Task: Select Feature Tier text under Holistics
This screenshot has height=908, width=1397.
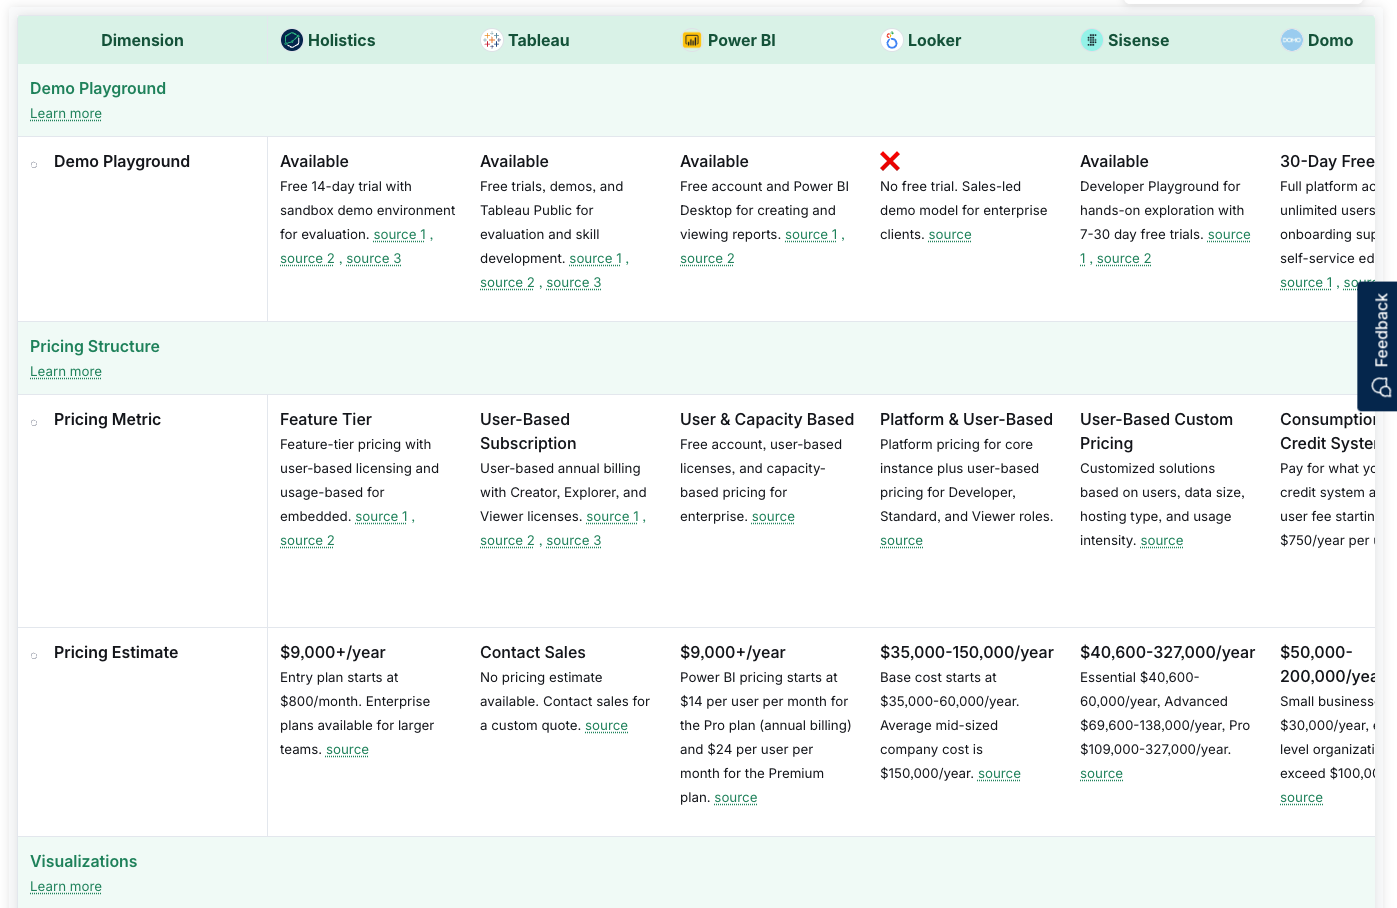Action: click(326, 419)
